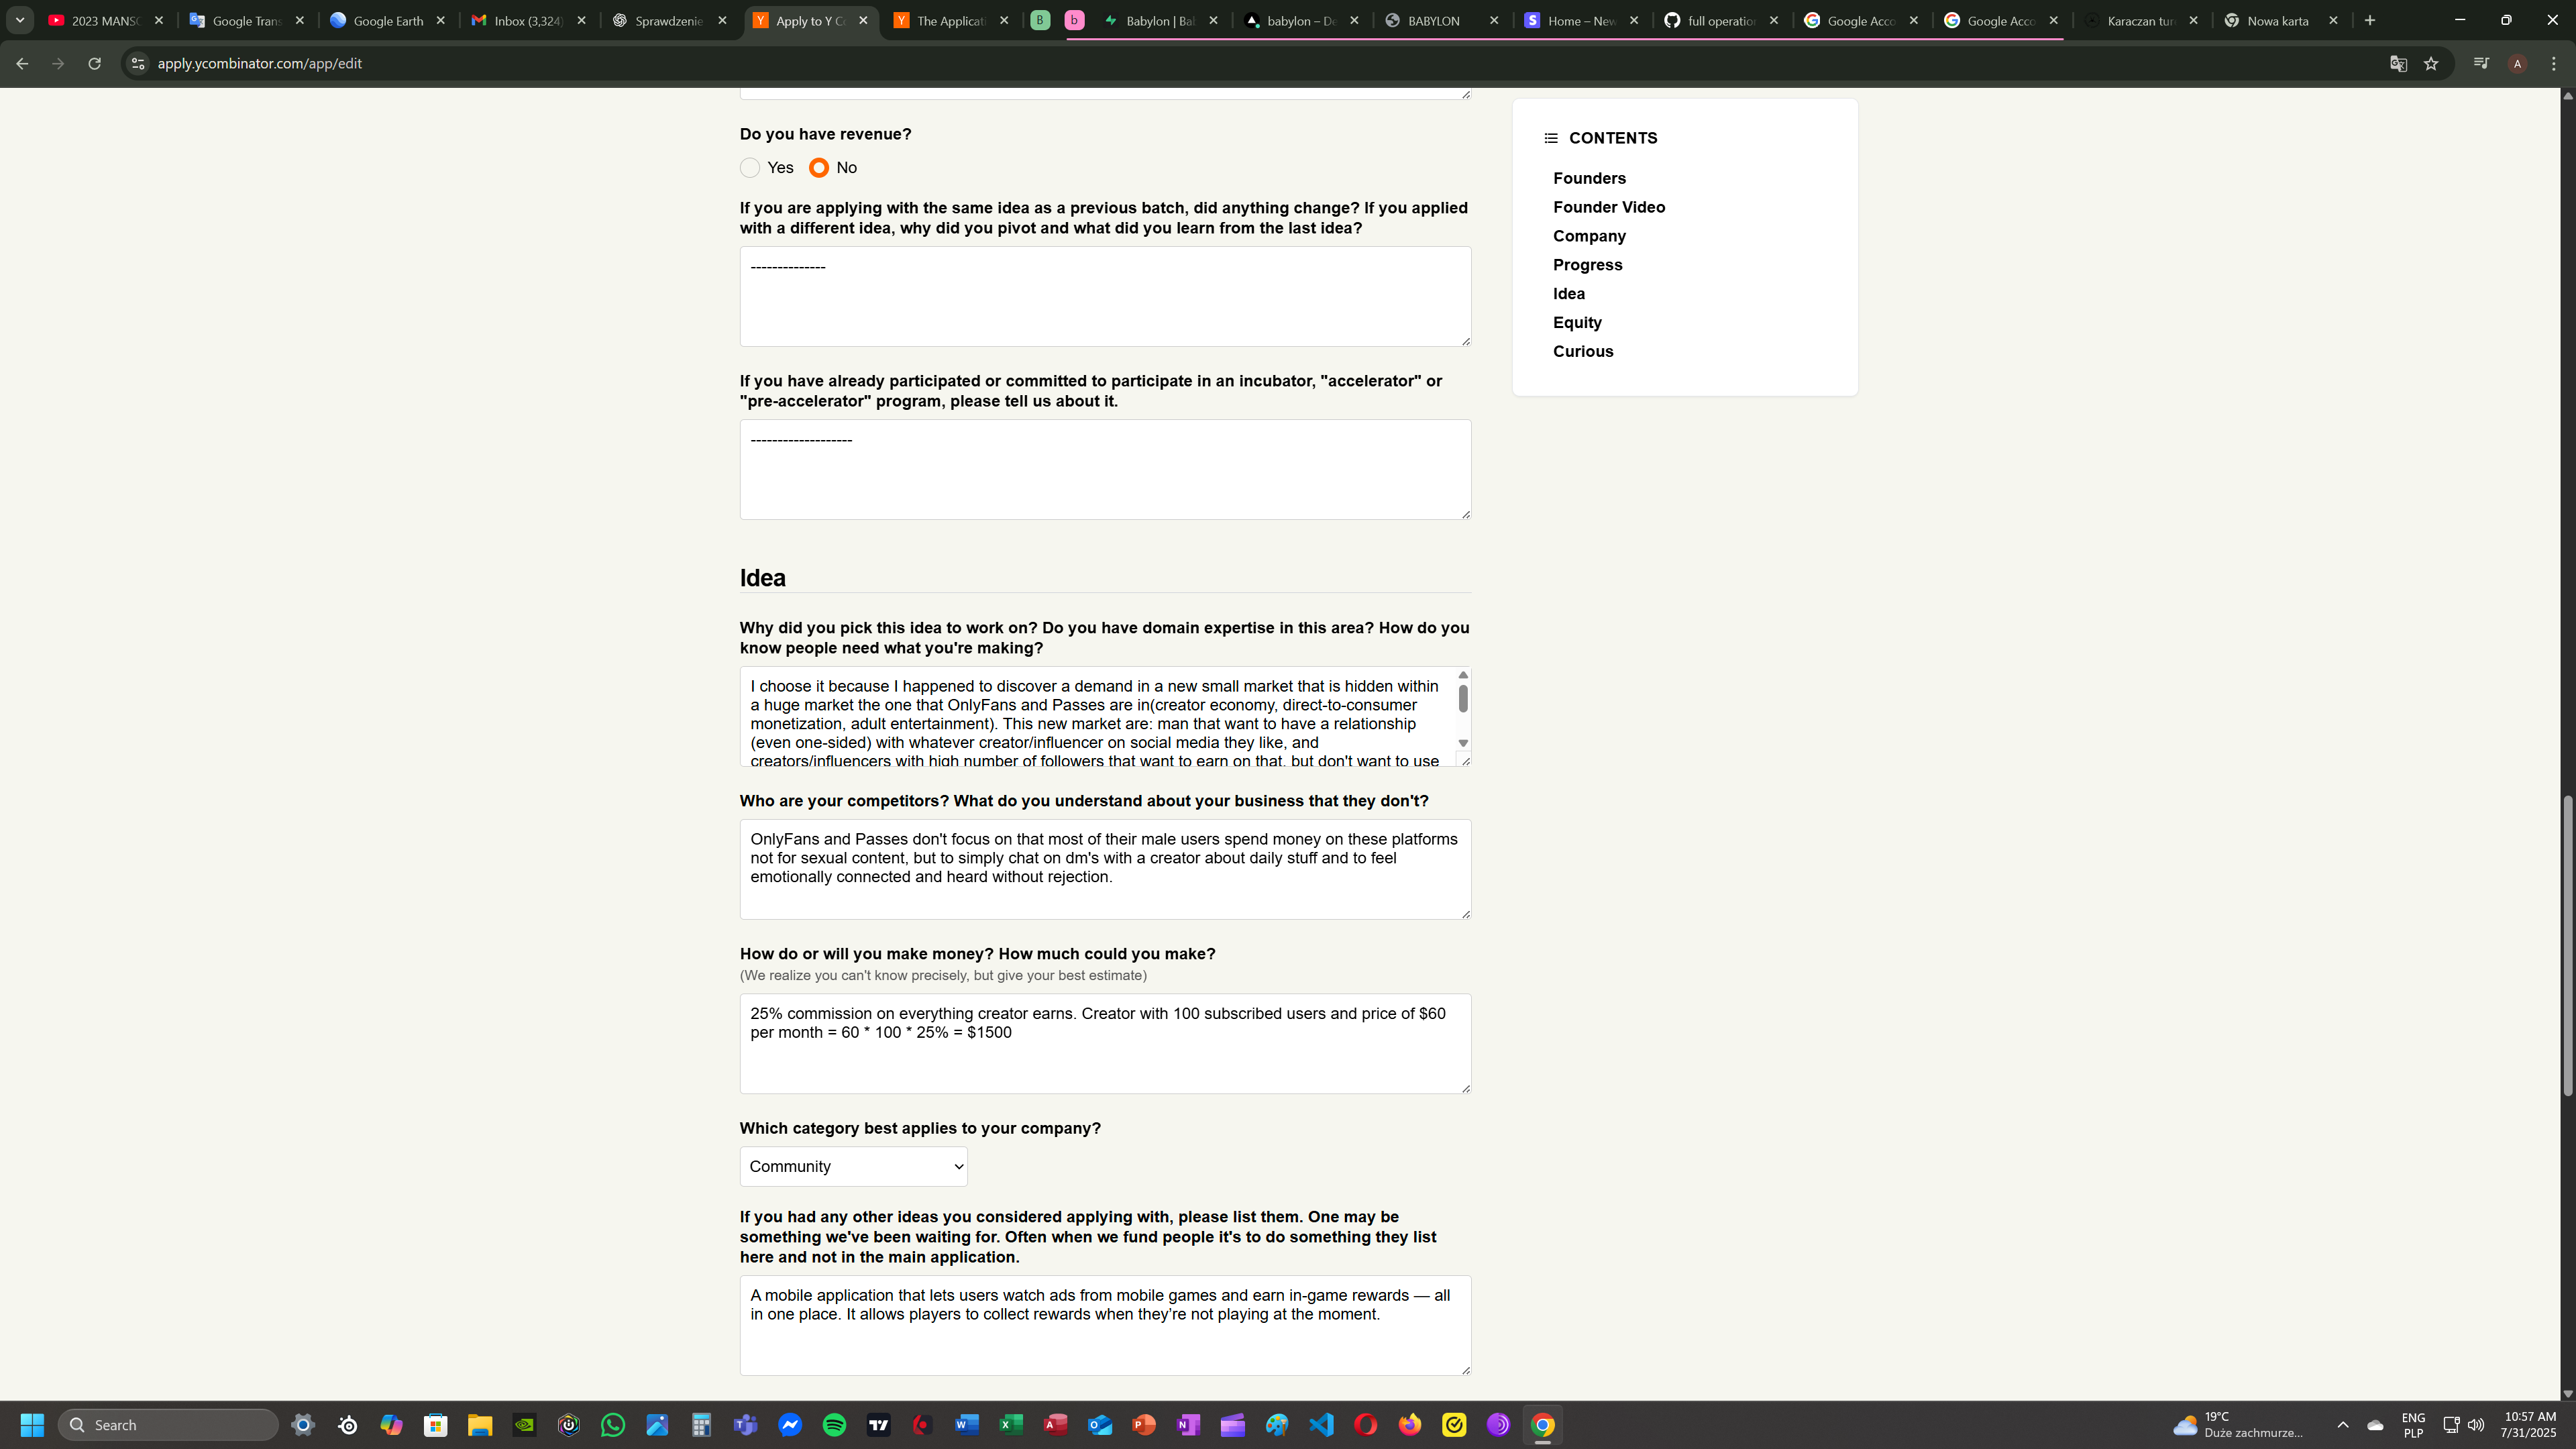Expand the tab search dropdown arrow
Viewport: 2576px width, 1449px height.
pos(19,20)
